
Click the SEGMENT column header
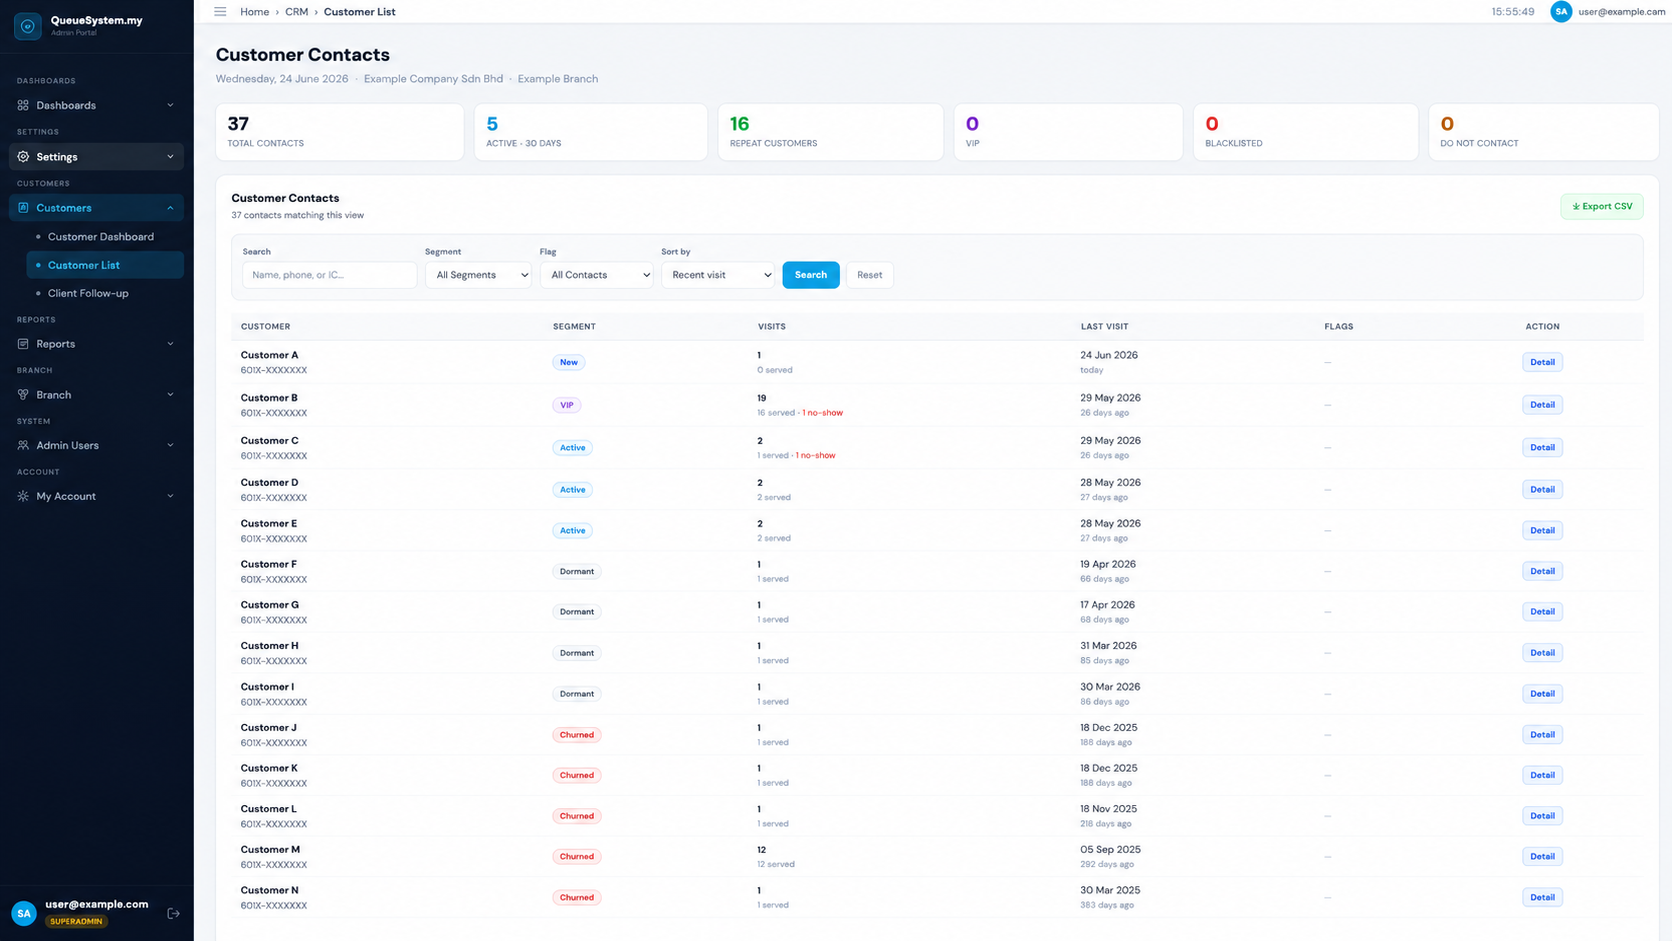tap(574, 327)
